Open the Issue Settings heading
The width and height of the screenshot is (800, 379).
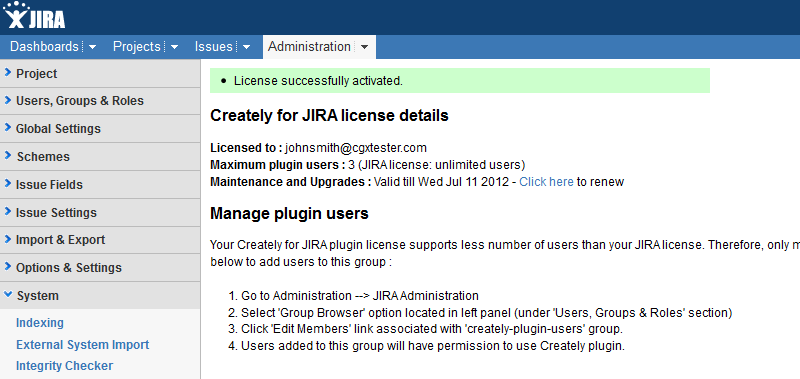(56, 213)
